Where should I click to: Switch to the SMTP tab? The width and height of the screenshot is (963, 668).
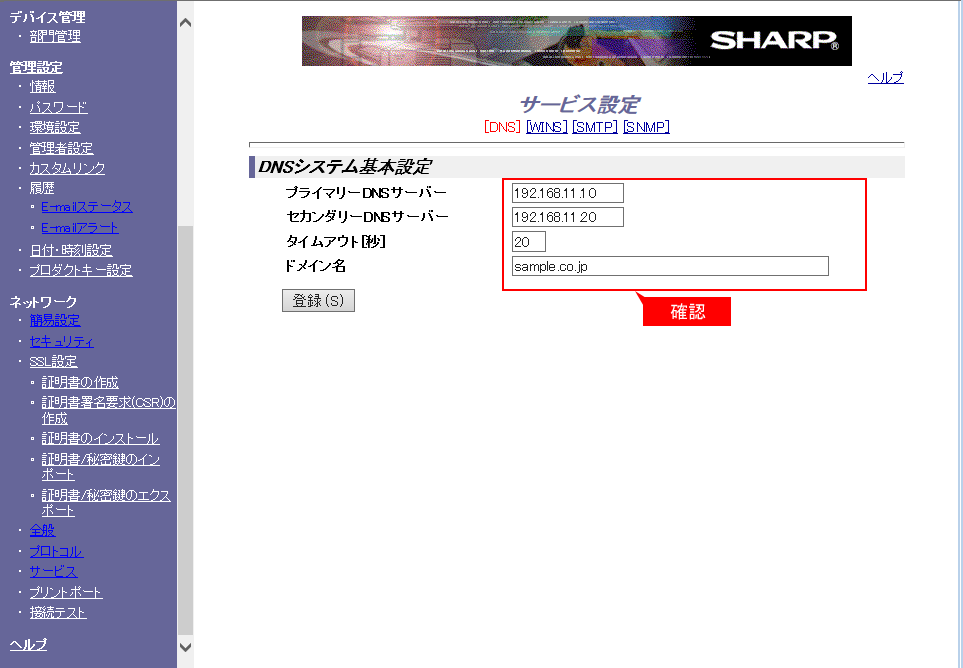[594, 127]
